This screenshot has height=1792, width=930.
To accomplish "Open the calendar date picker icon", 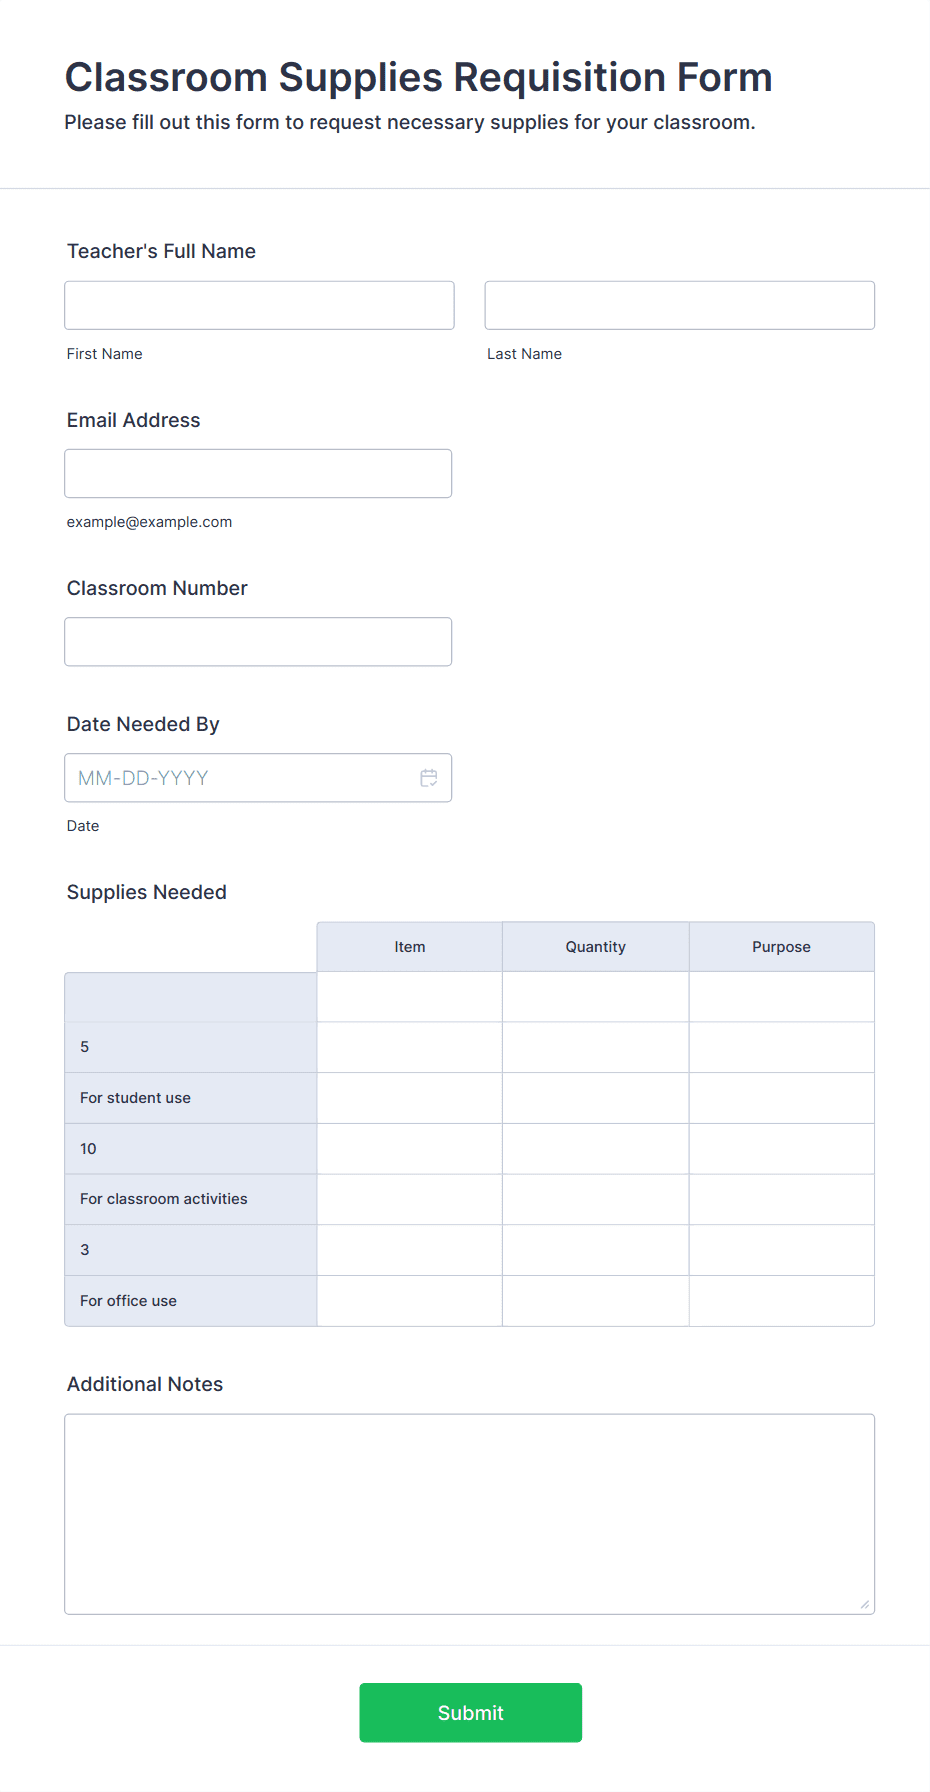I will pos(429,777).
